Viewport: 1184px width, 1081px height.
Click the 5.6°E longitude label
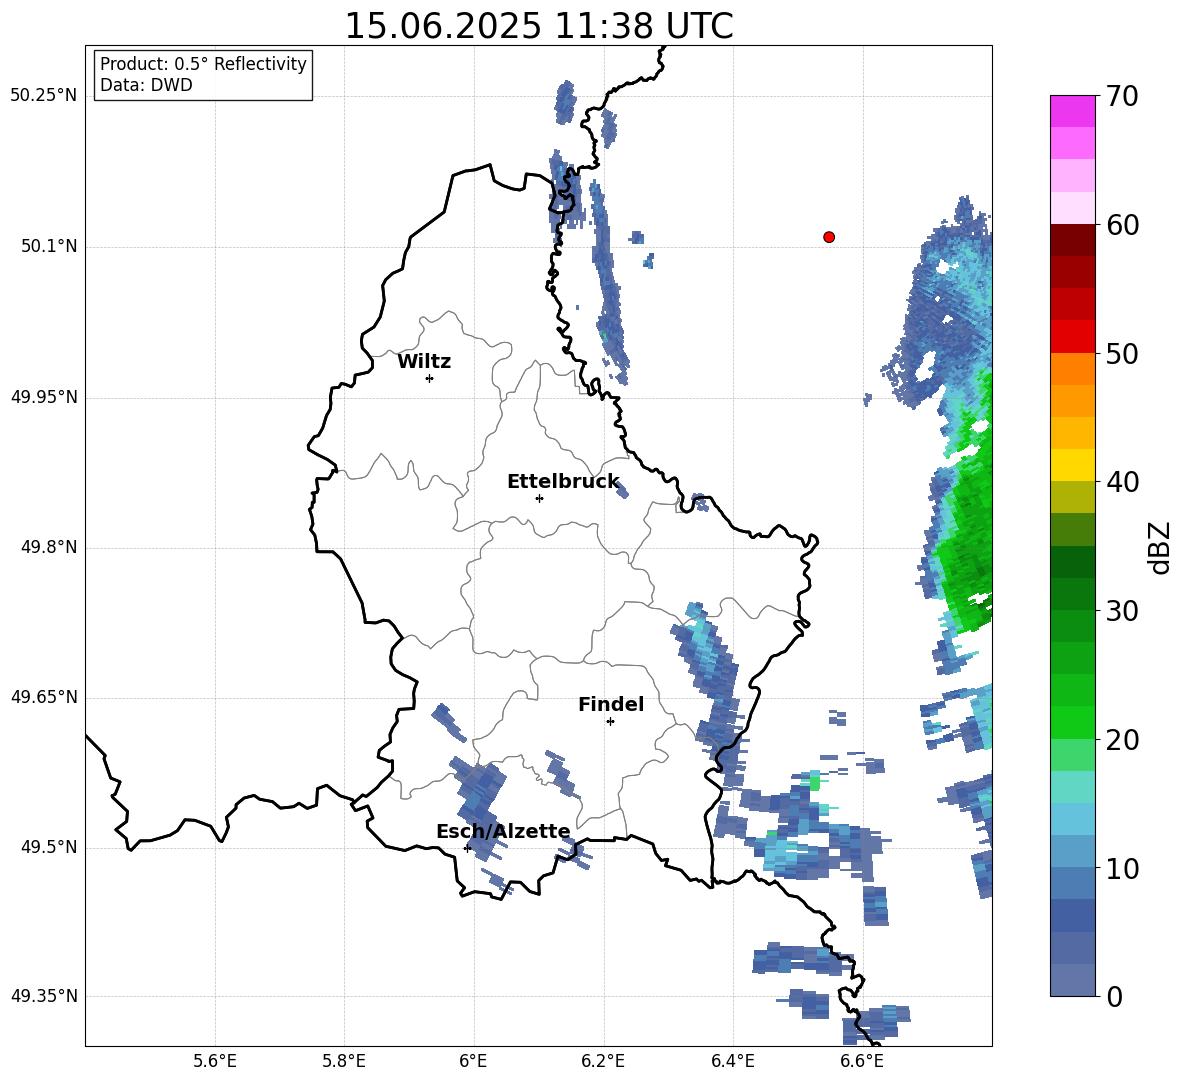[x=215, y=1061]
